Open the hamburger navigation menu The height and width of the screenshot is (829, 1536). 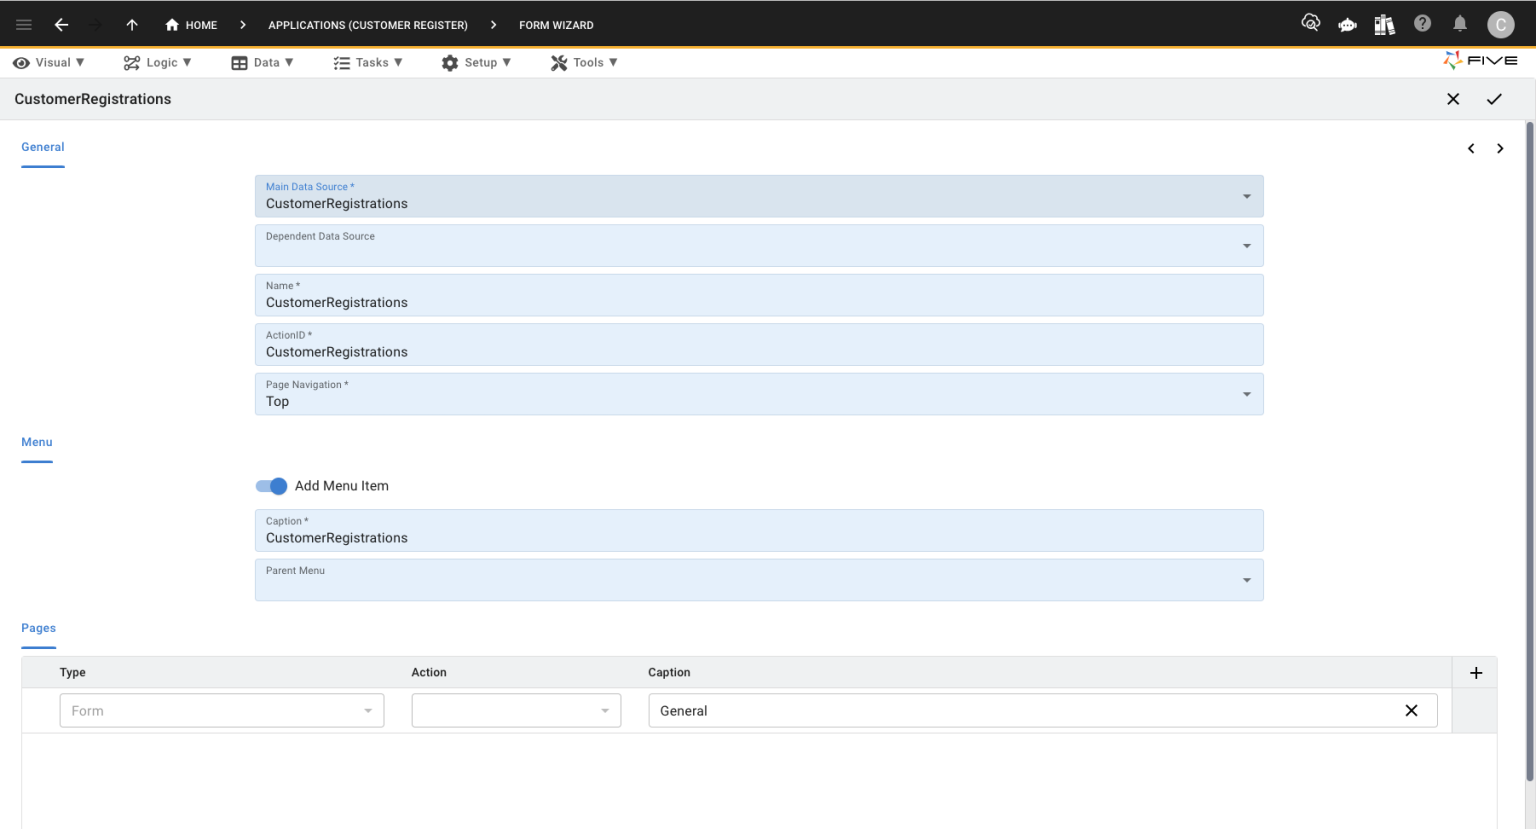[24, 25]
